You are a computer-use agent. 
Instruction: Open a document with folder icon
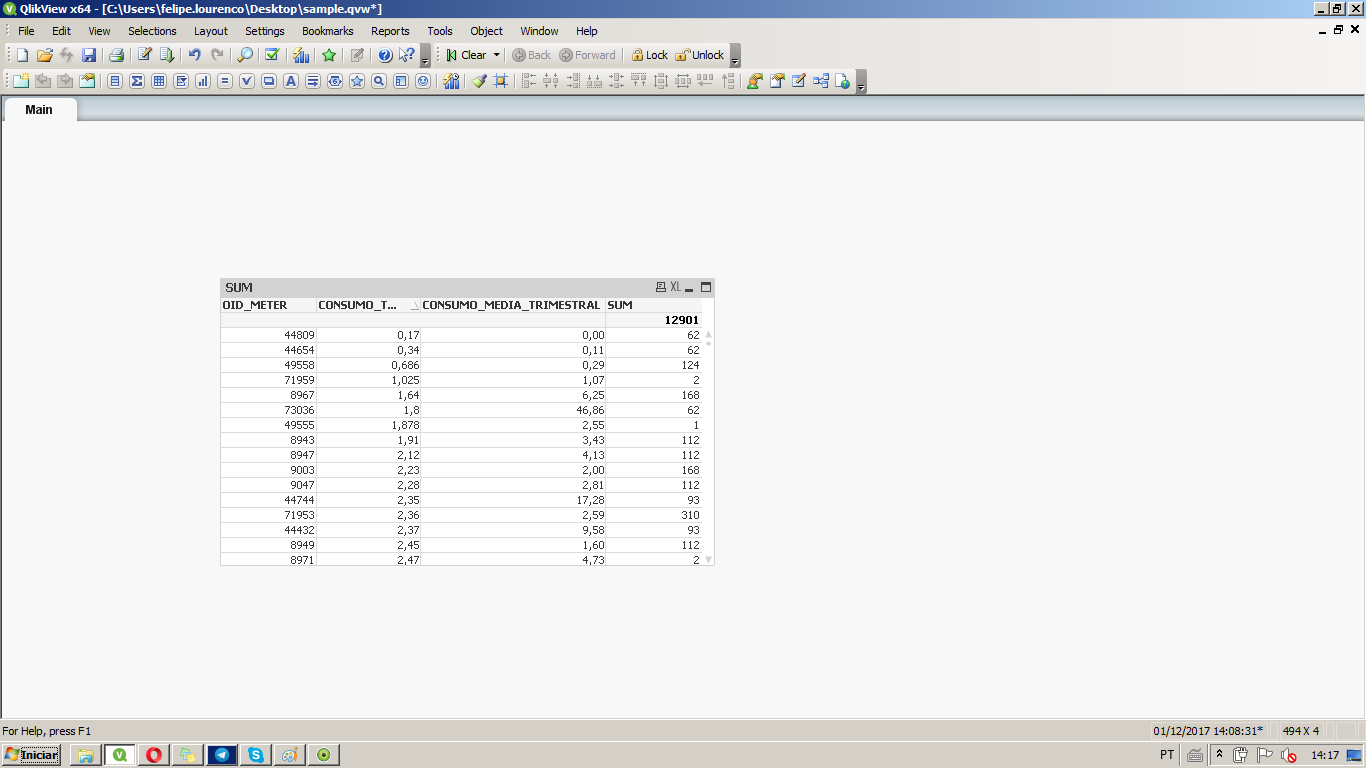[44, 55]
